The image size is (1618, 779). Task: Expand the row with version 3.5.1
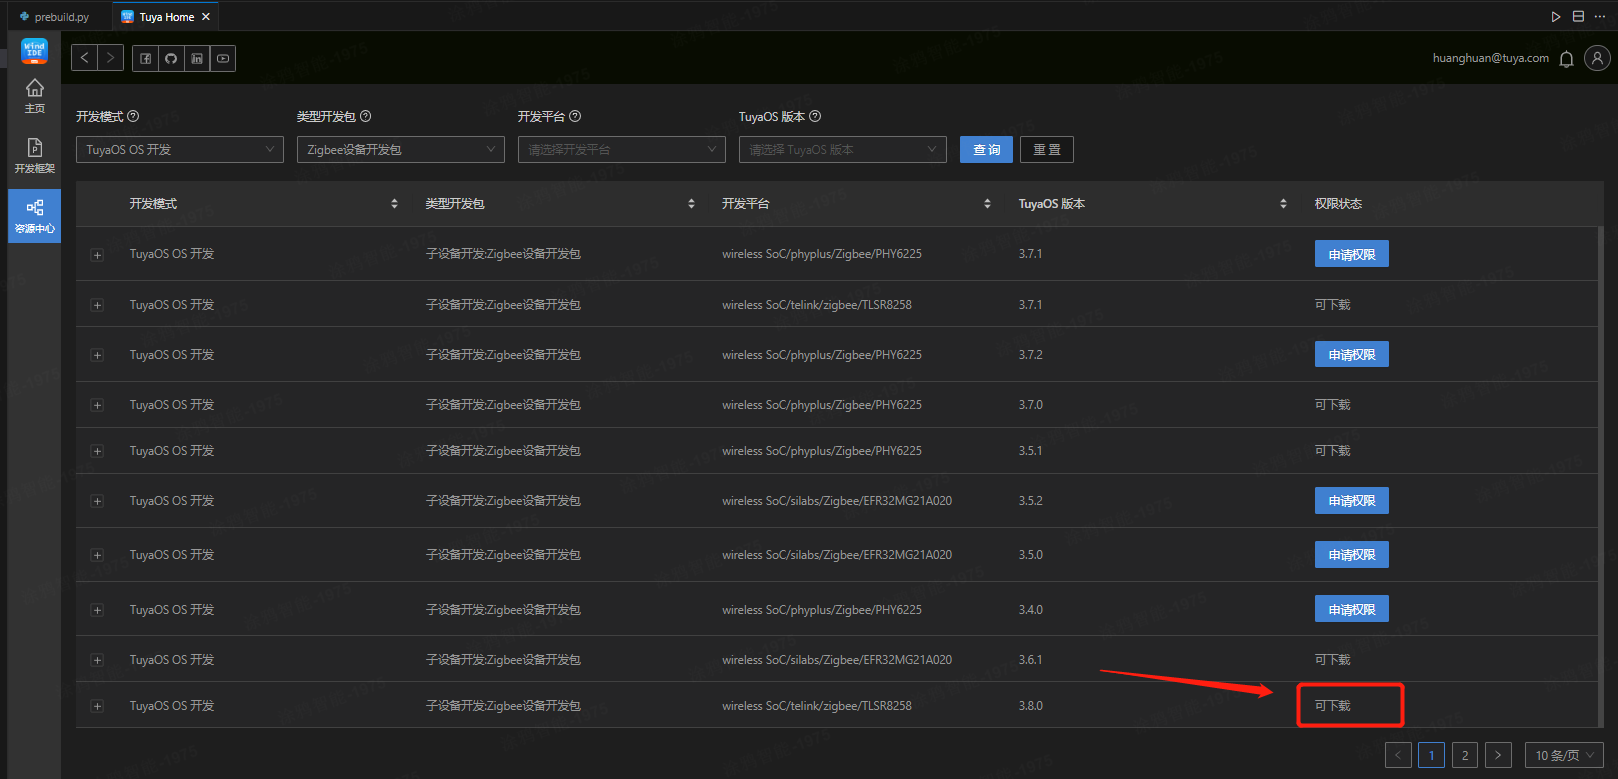coord(97,451)
